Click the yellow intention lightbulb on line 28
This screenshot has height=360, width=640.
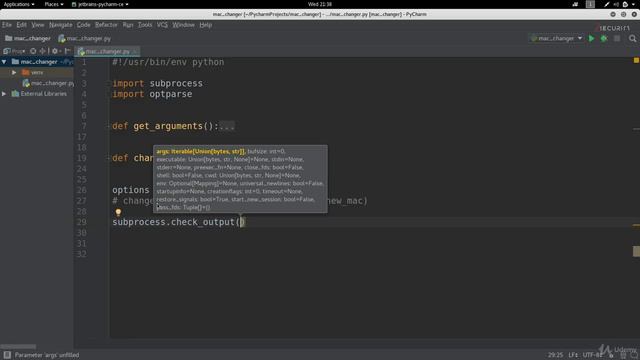click(118, 212)
